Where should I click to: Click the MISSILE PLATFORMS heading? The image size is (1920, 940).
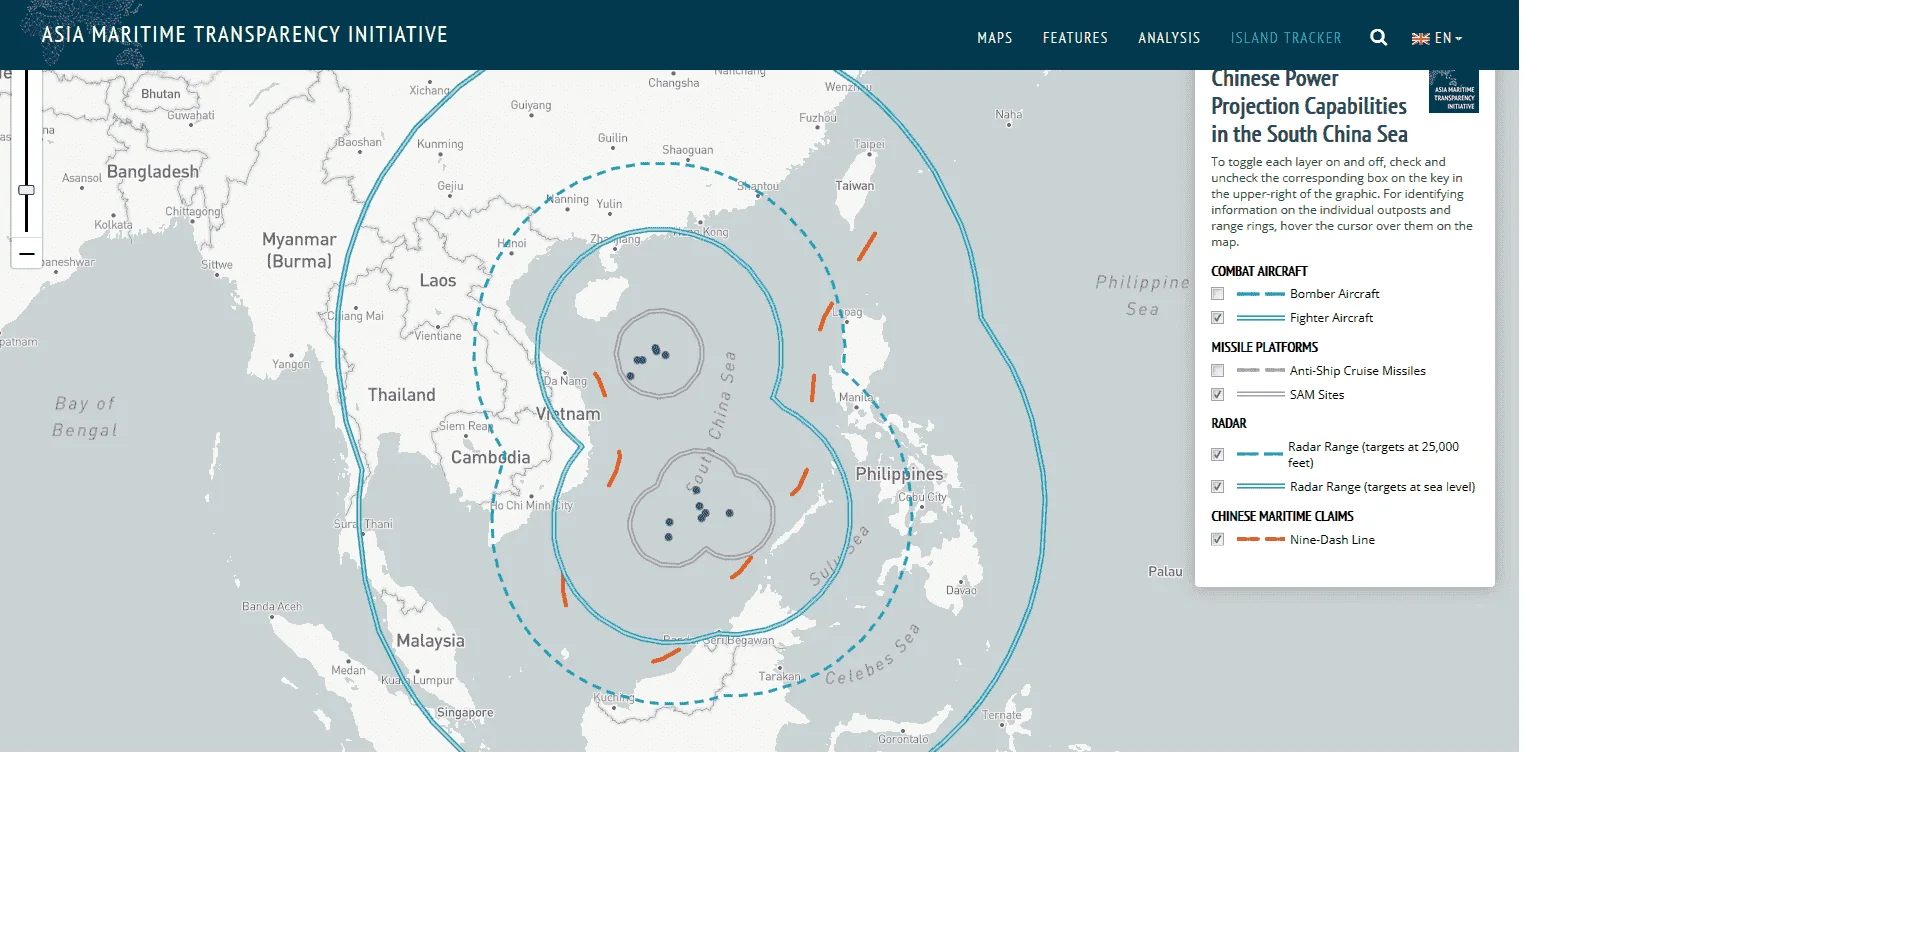[x=1264, y=348]
